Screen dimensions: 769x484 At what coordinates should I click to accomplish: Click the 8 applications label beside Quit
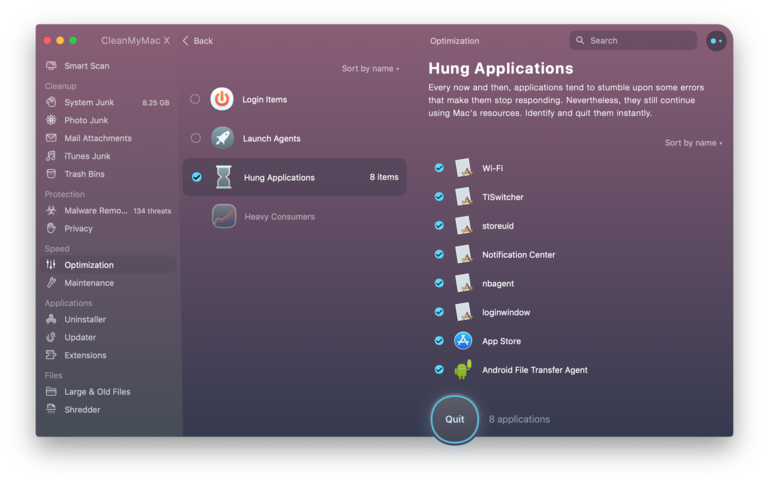click(519, 419)
